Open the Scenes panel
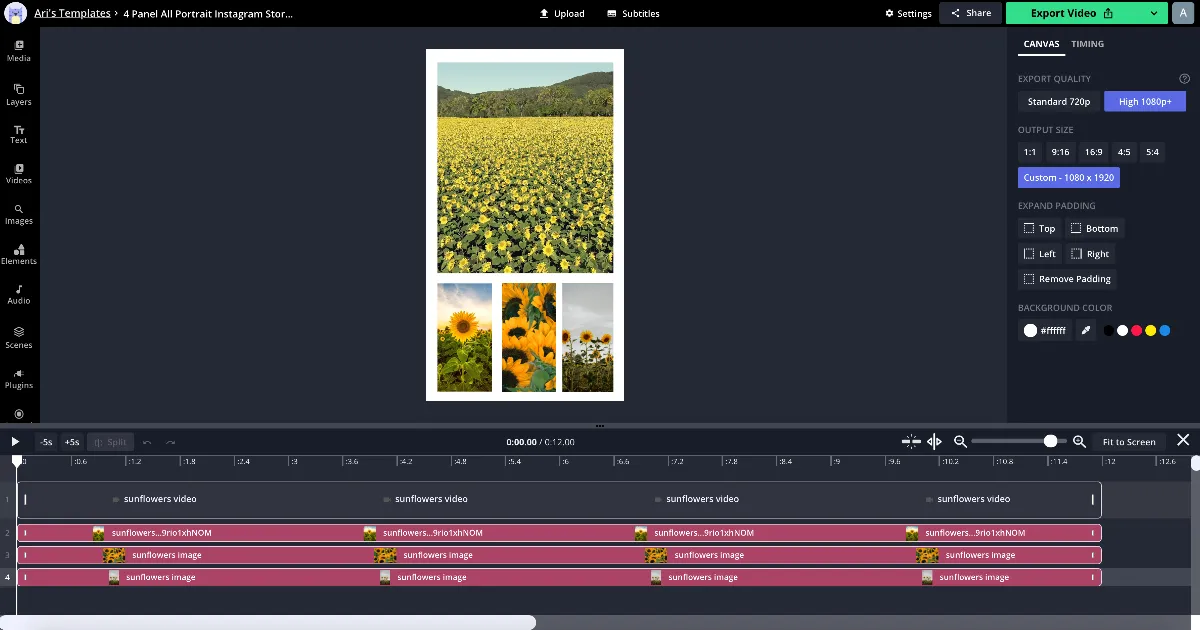1200x630 pixels. (x=19, y=337)
